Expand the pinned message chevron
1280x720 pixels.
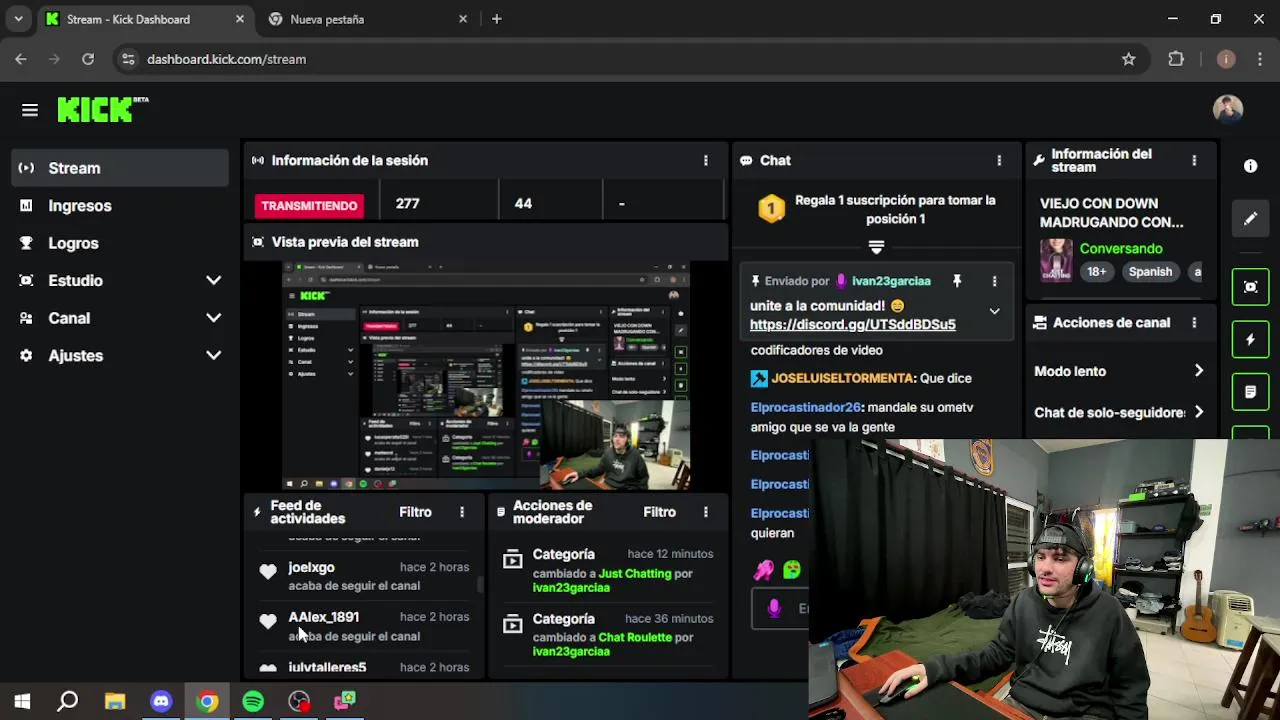[994, 312]
